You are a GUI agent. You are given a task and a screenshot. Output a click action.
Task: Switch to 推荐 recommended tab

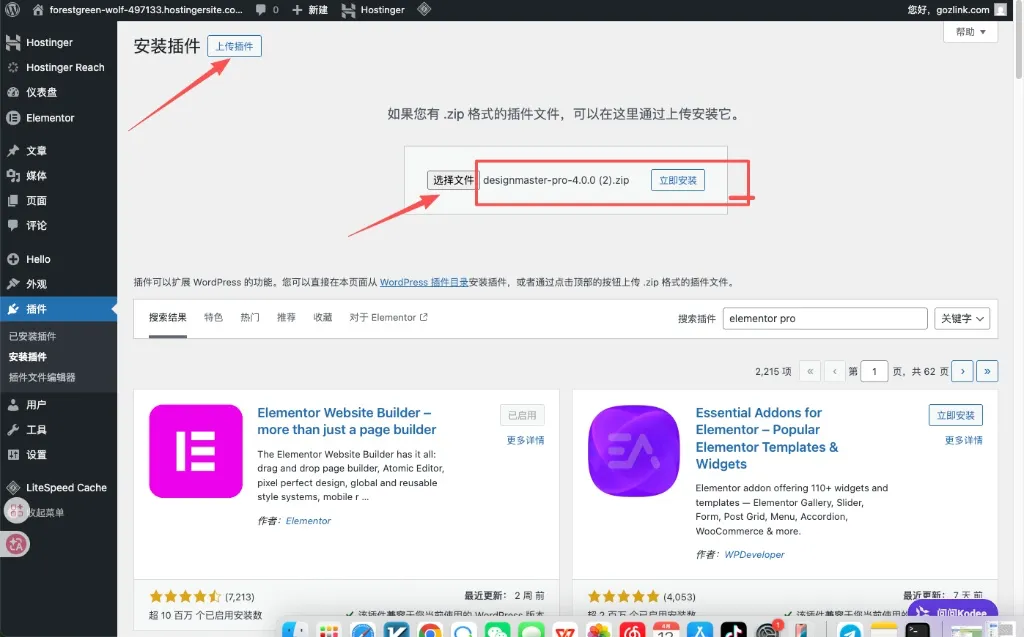(x=286, y=318)
